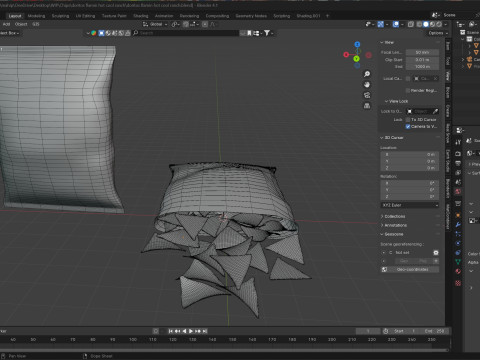Enable Lock To 3D Cursor checkbox

coord(408,119)
